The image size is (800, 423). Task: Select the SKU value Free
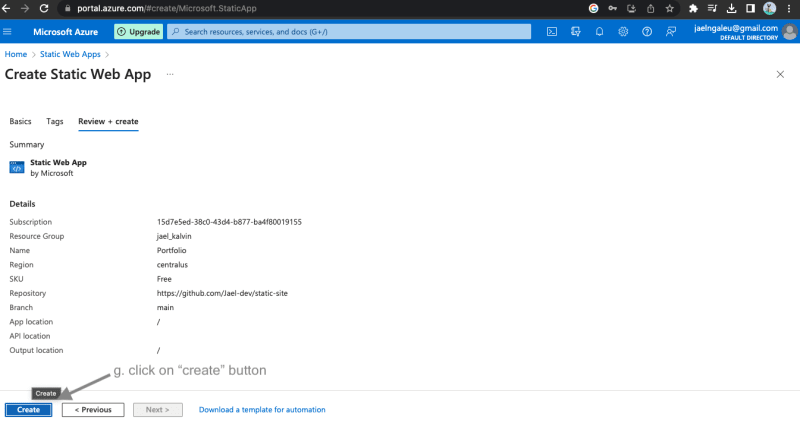pos(164,279)
